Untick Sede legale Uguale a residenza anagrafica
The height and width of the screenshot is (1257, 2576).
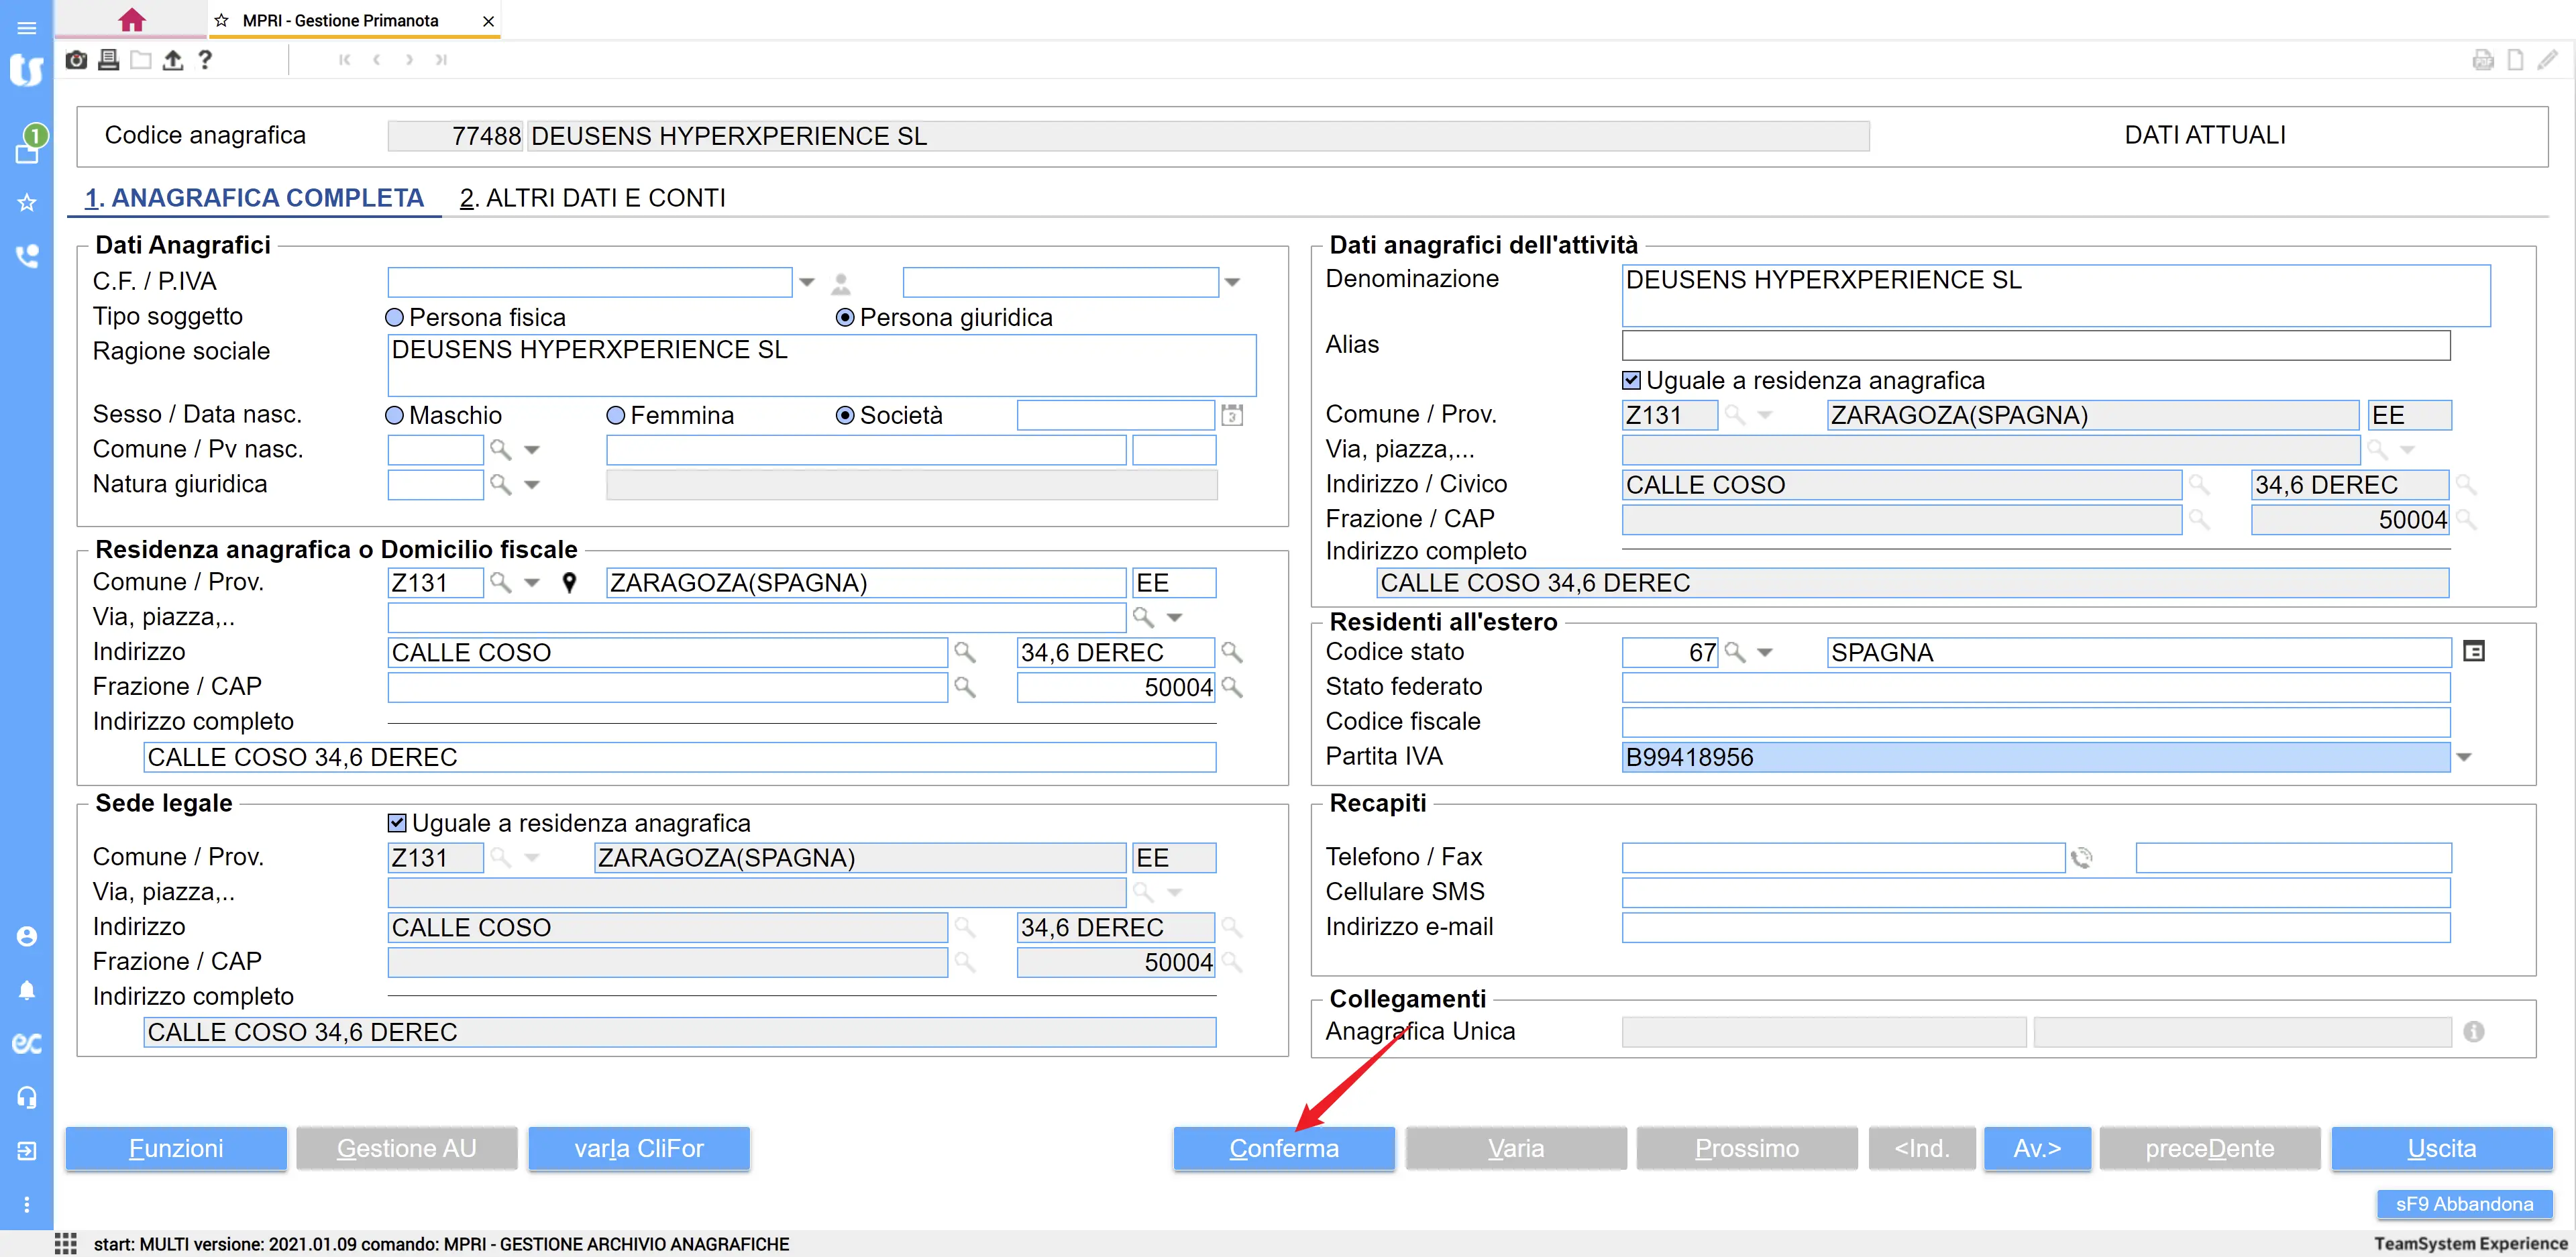point(397,823)
